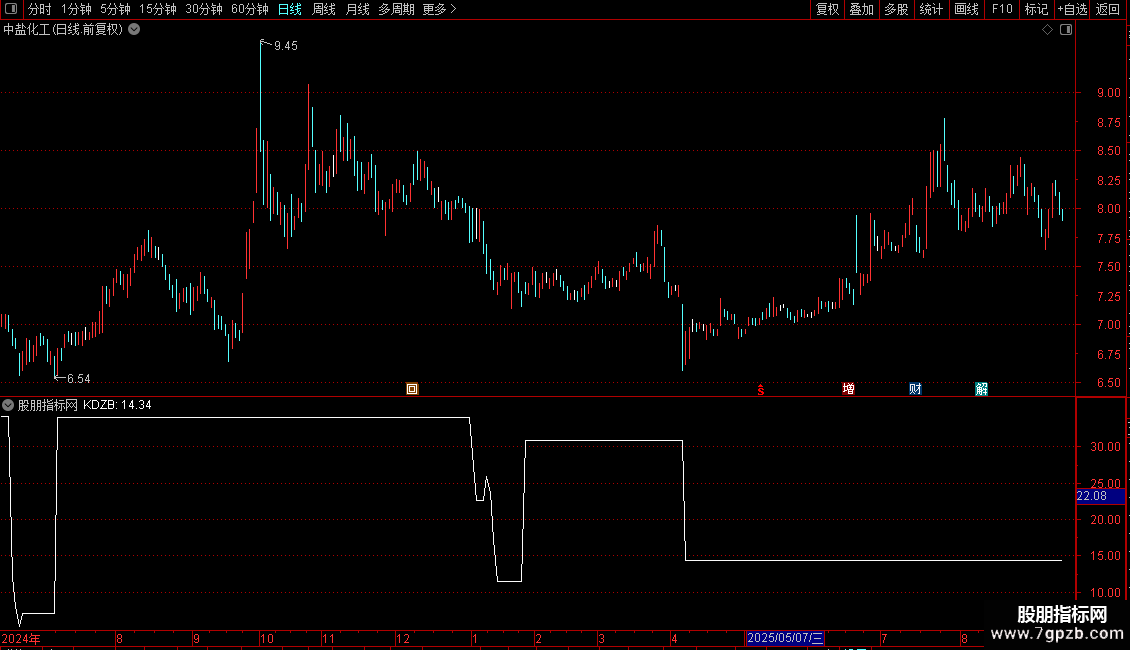This screenshot has width=1130, height=650.
Task: Click the 标记 mark button
Action: (1036, 9)
